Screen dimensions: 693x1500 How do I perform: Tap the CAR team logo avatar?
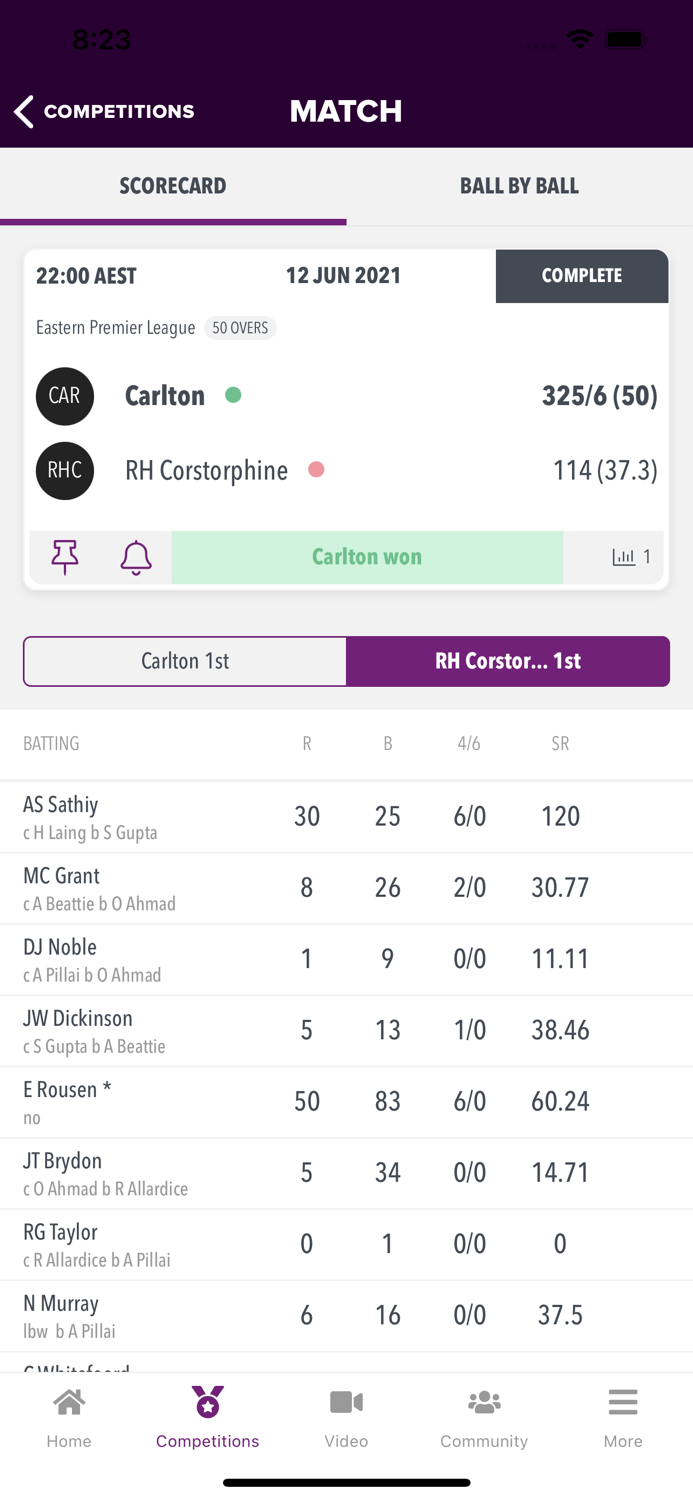coord(64,395)
